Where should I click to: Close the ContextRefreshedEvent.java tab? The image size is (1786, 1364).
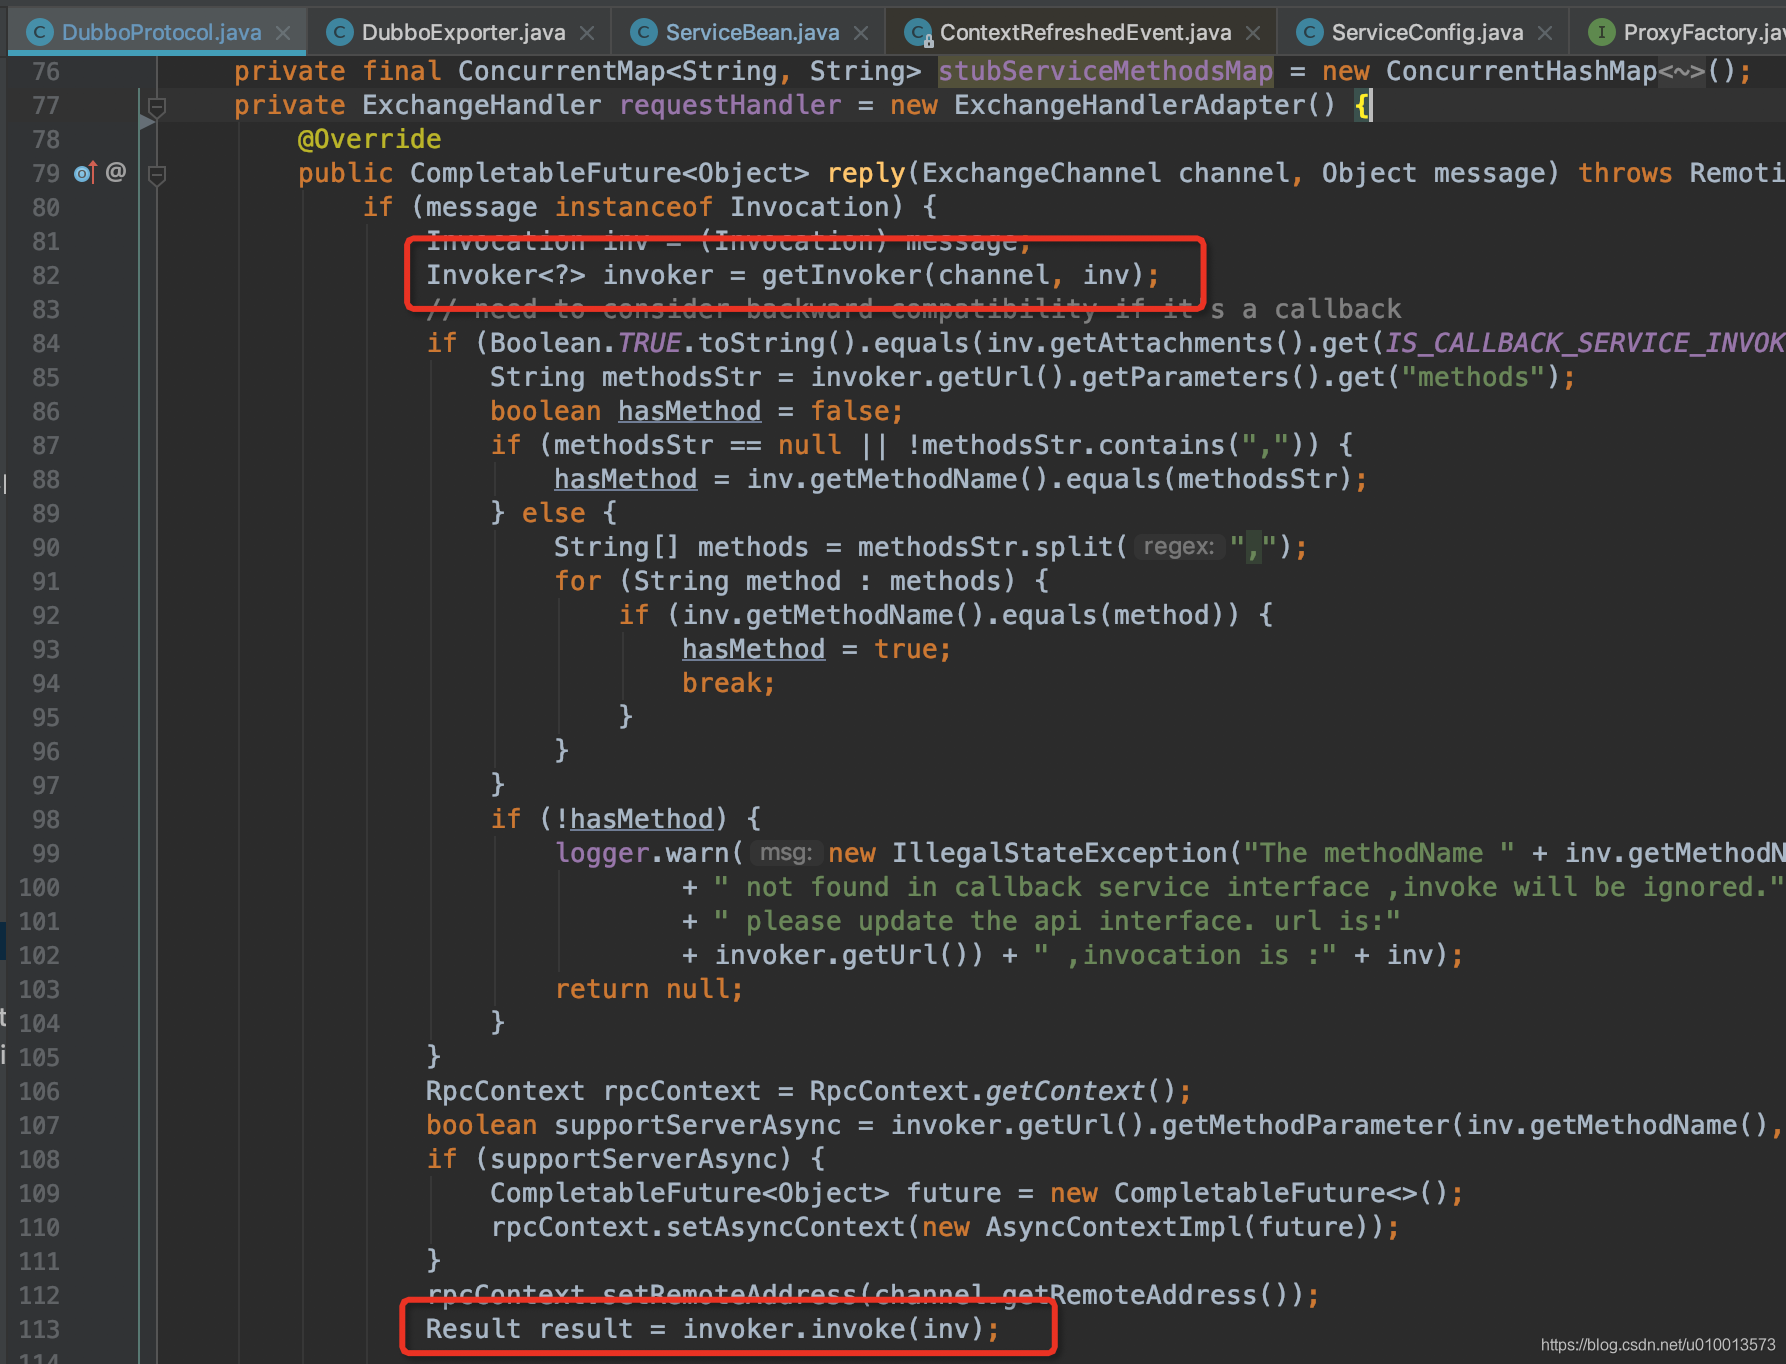[x=1253, y=33]
